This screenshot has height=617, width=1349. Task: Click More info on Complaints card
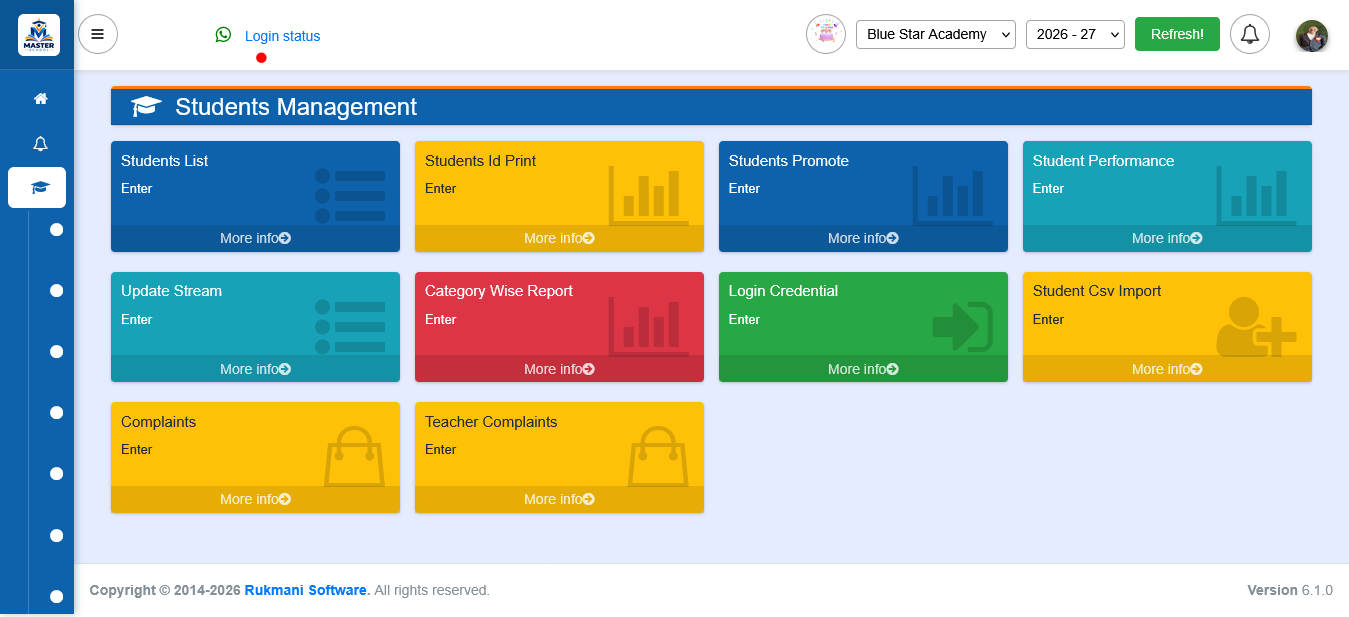[x=255, y=499]
